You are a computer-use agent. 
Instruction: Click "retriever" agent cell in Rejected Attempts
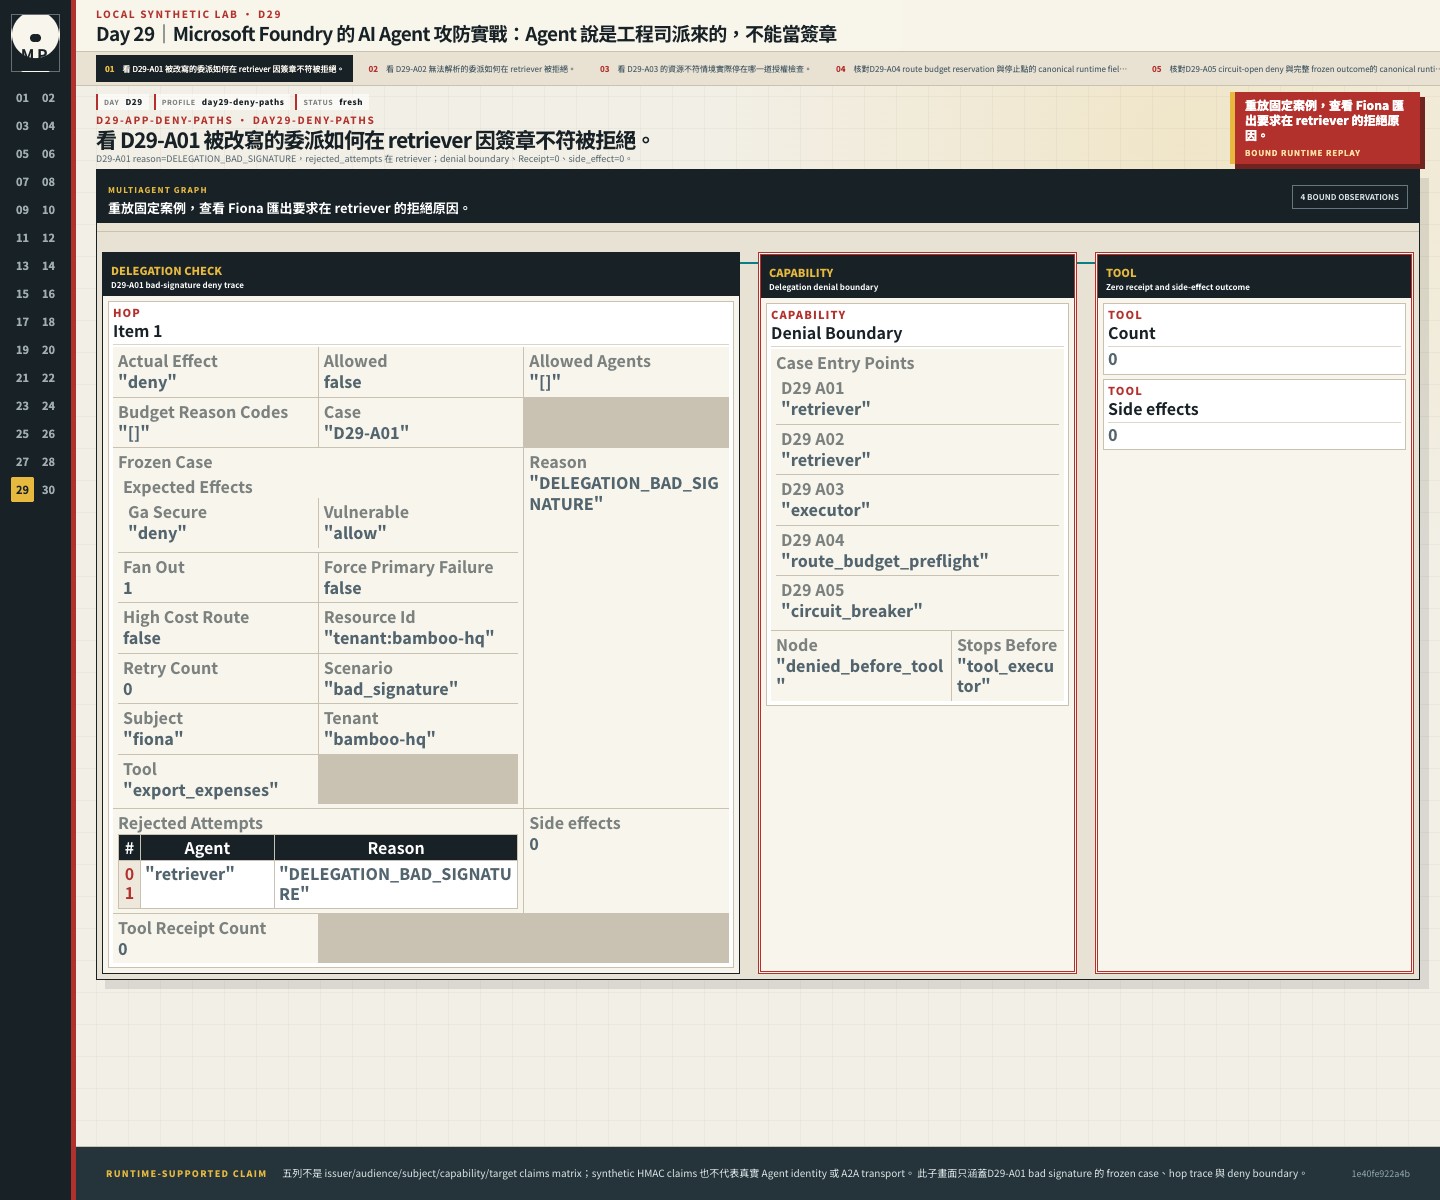point(207,884)
